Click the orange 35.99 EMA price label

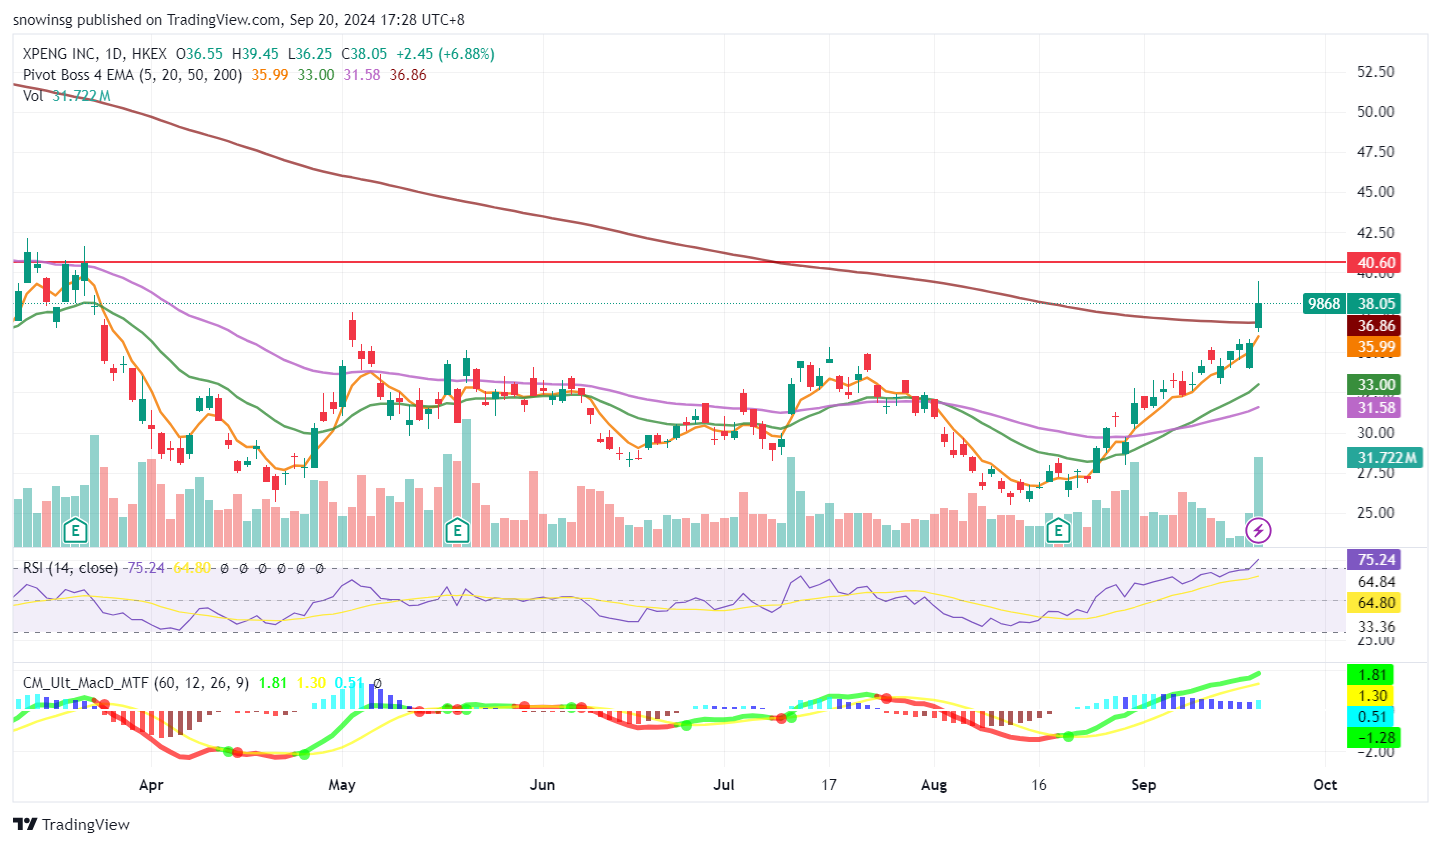pos(1376,348)
